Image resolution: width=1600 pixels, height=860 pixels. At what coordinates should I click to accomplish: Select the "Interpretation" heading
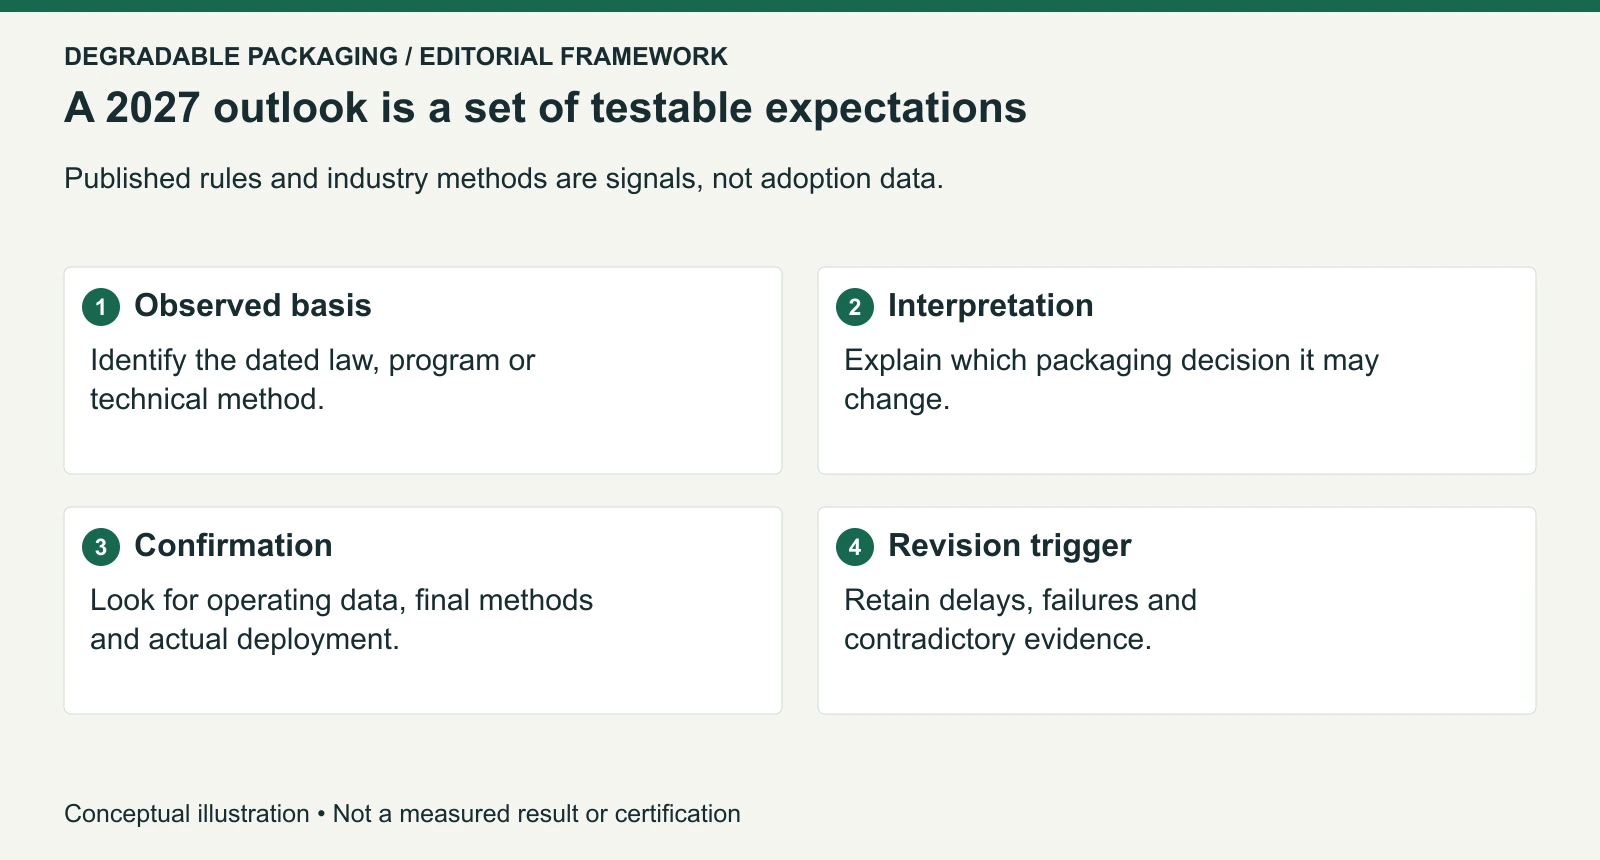click(x=991, y=305)
